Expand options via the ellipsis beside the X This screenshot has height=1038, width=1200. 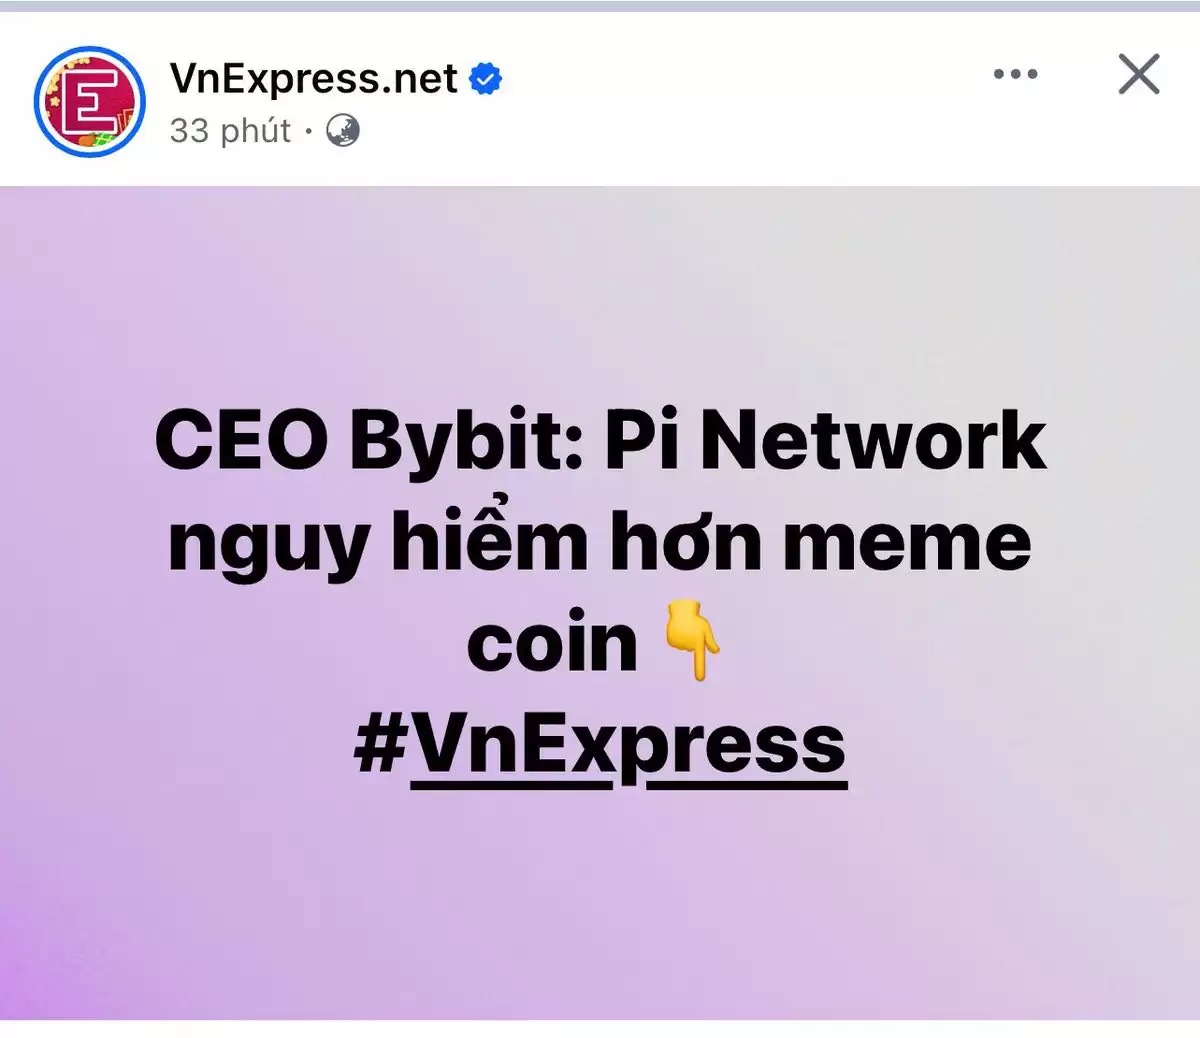point(1015,74)
